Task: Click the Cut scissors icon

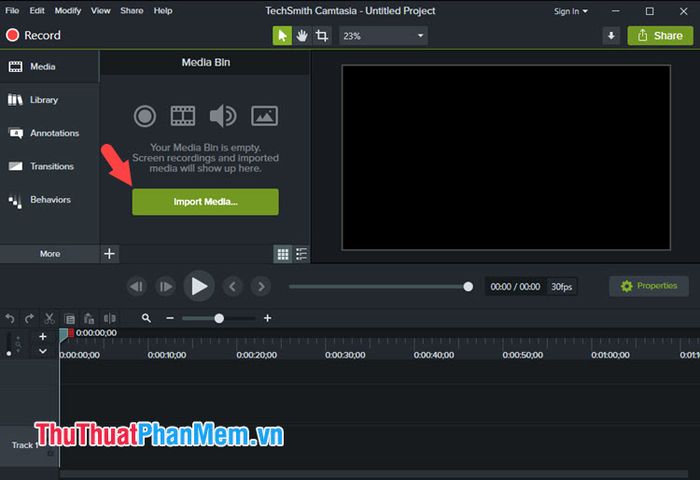Action: tap(49, 318)
